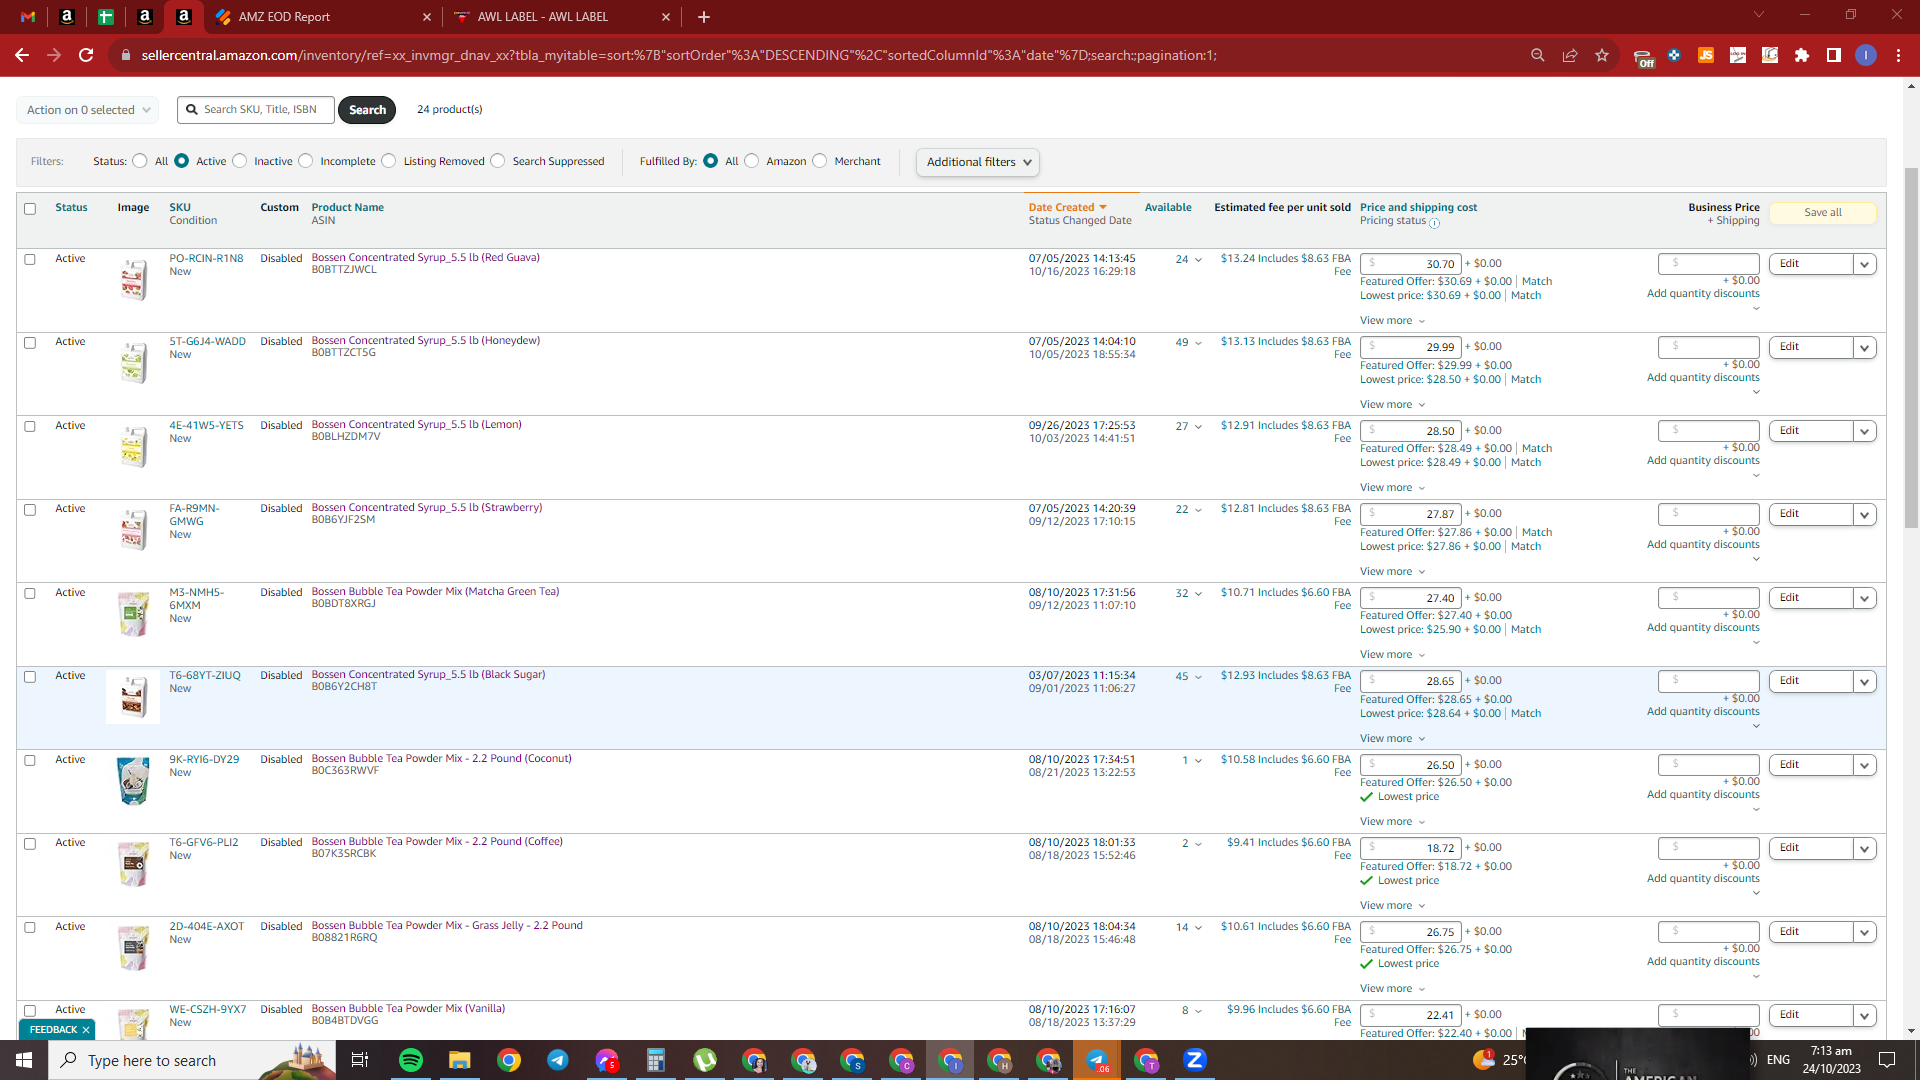The image size is (1920, 1080).
Task: Click Edit button for Grass Jelly row
Action: point(1811,932)
